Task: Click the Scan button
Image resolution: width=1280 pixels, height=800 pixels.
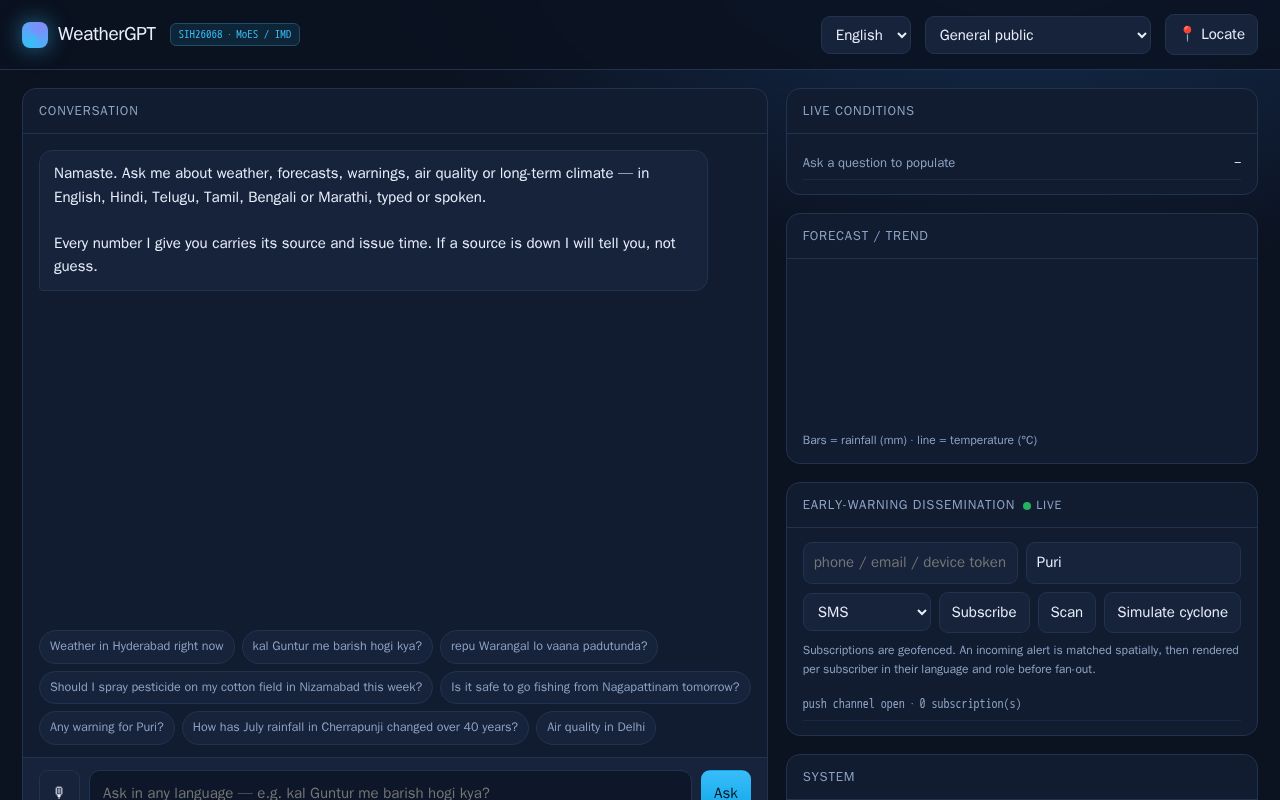Action: pos(1067,612)
